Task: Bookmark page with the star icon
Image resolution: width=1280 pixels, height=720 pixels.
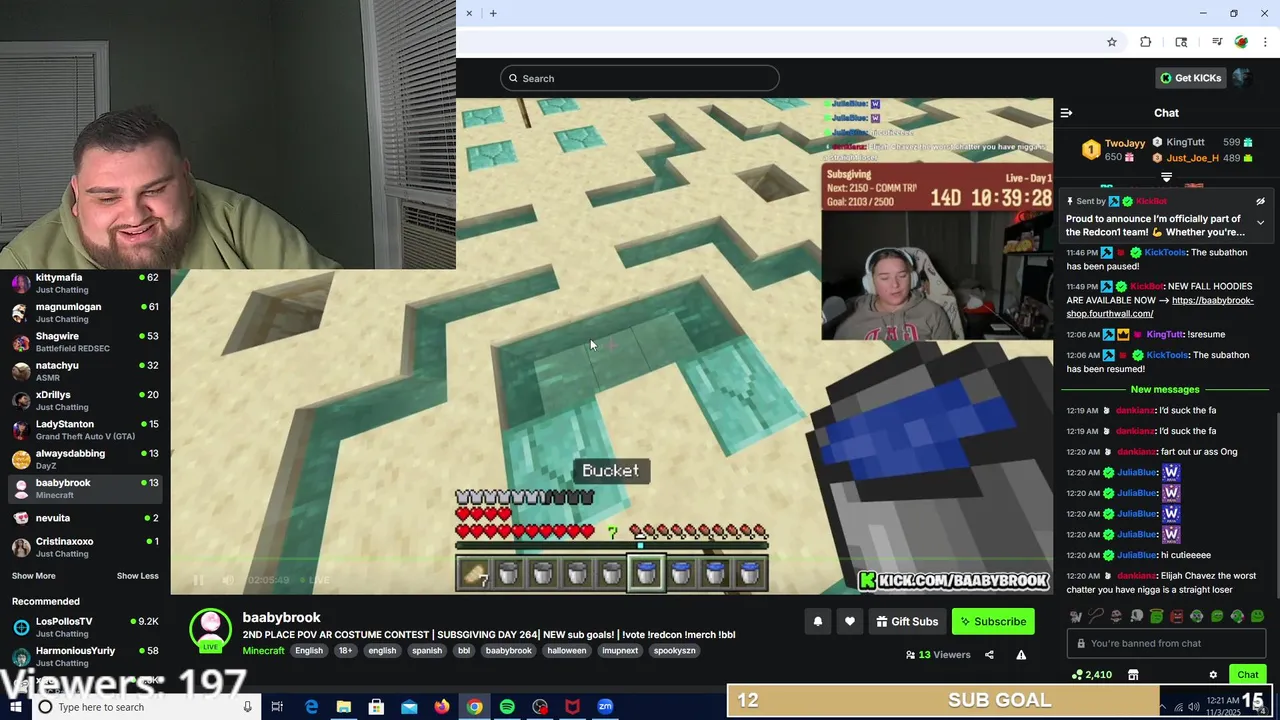Action: pyautogui.click(x=1111, y=42)
